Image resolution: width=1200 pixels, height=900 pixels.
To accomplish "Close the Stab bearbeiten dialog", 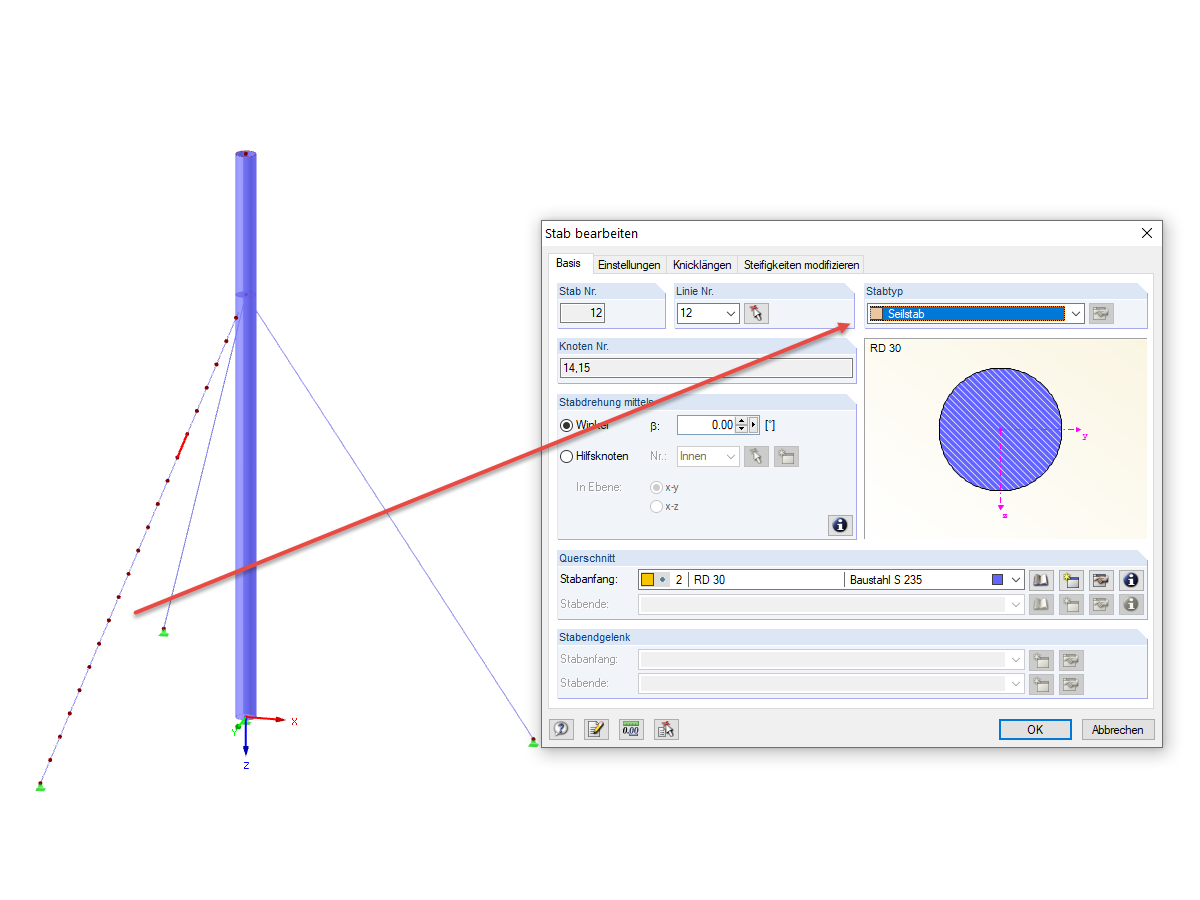I will tap(1147, 233).
